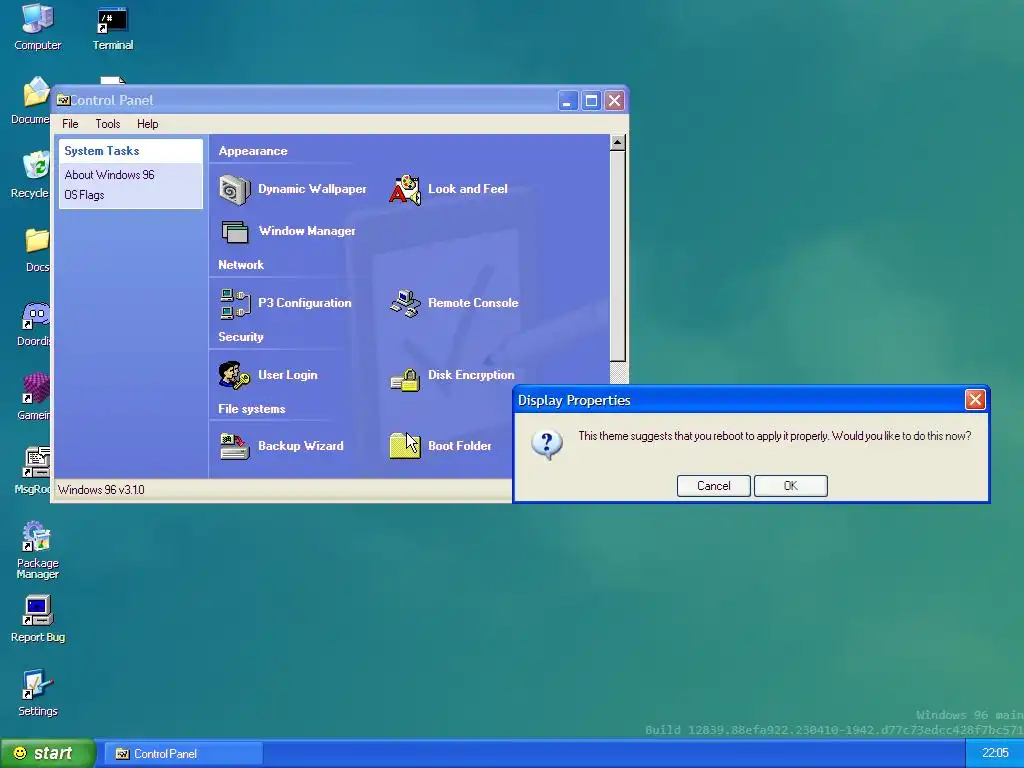Open the Help menu
The height and width of the screenshot is (768, 1024).
[x=148, y=124]
